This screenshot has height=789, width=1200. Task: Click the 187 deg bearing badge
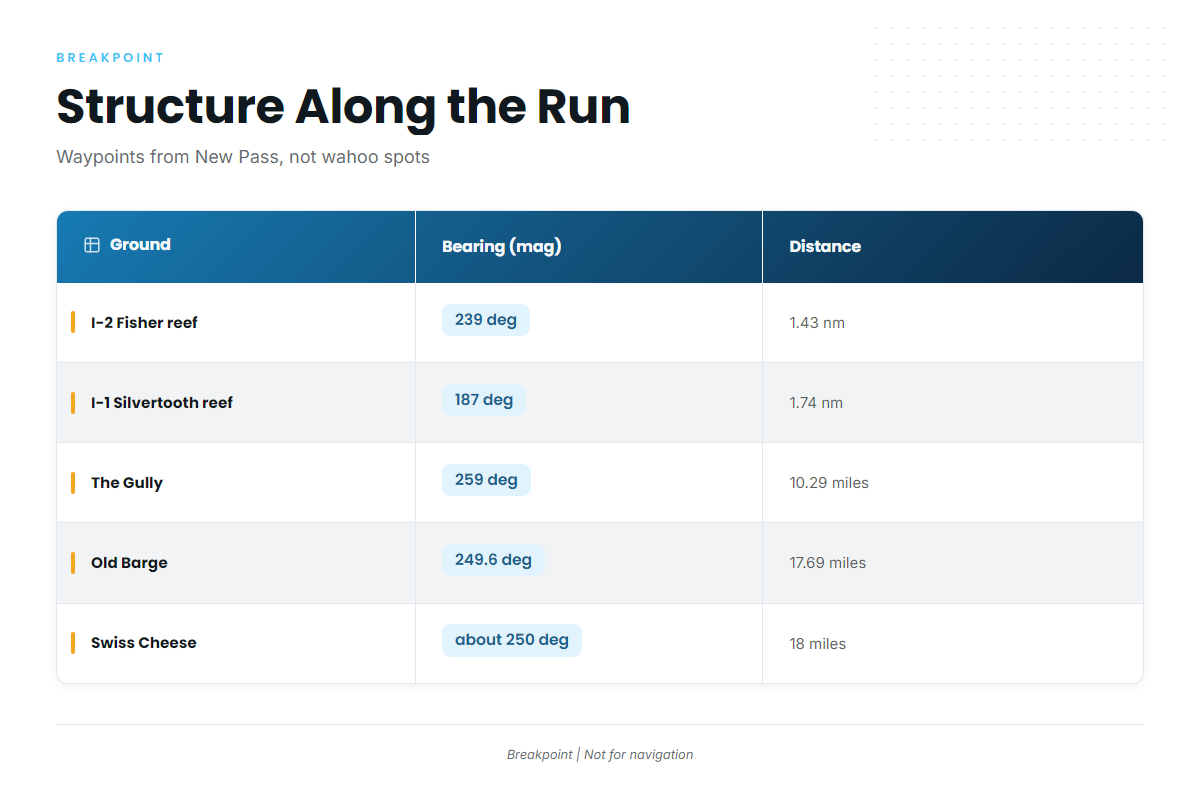coord(484,400)
